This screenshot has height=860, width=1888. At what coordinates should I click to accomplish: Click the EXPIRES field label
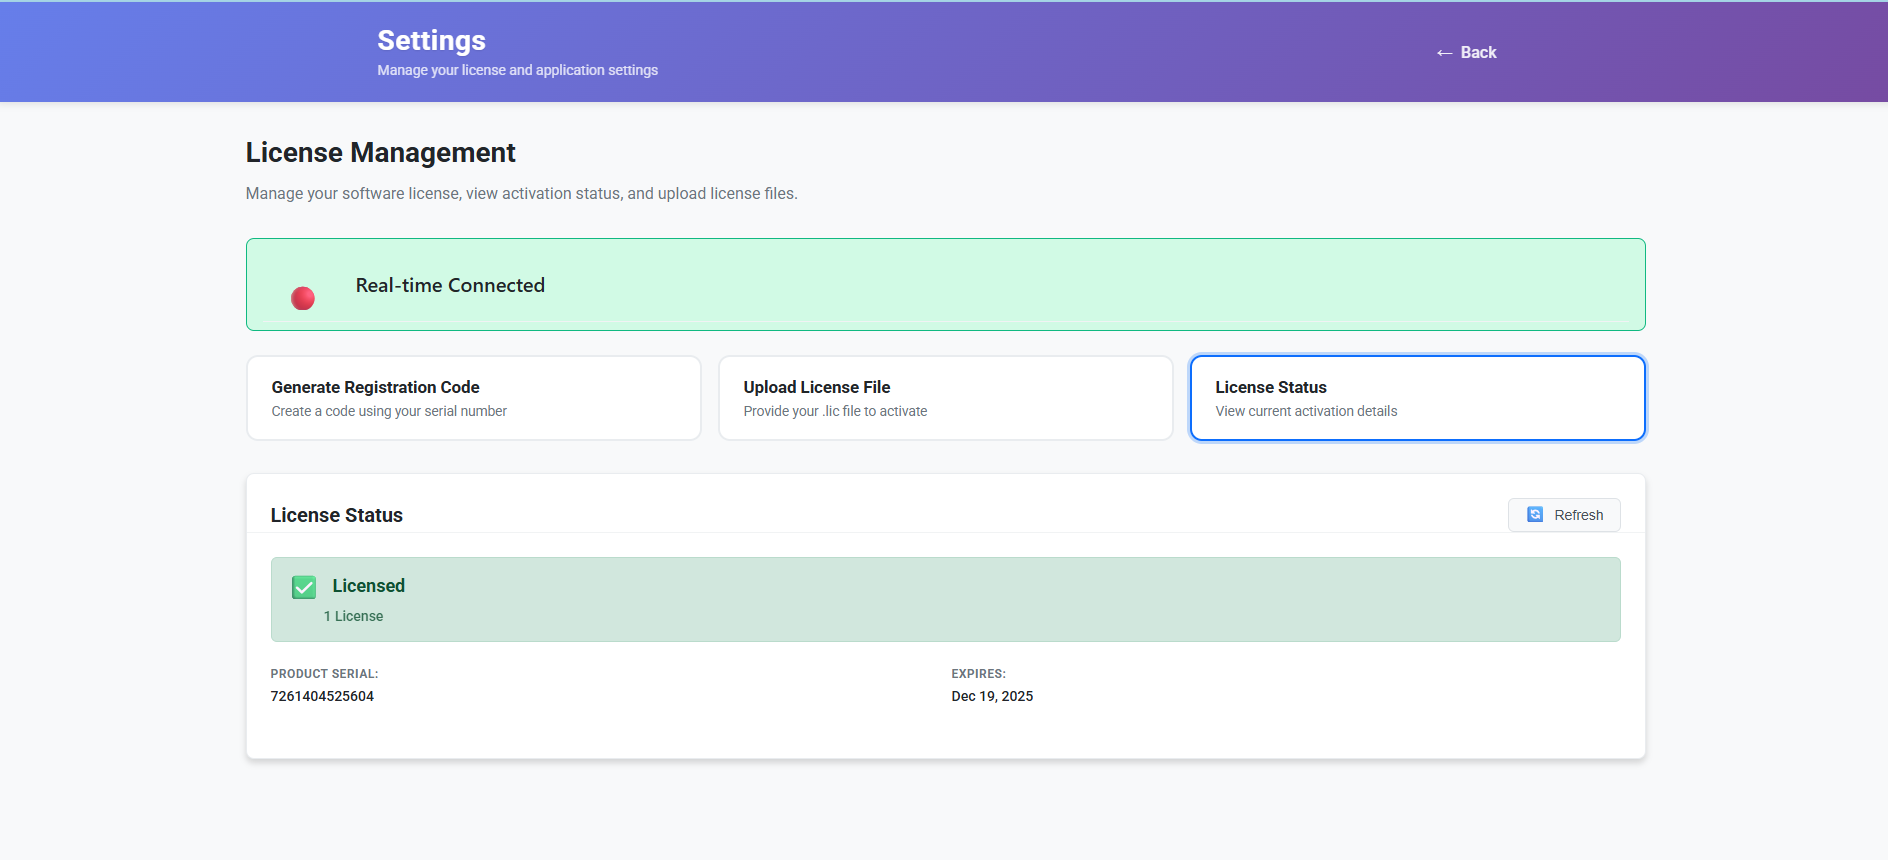pos(978,674)
